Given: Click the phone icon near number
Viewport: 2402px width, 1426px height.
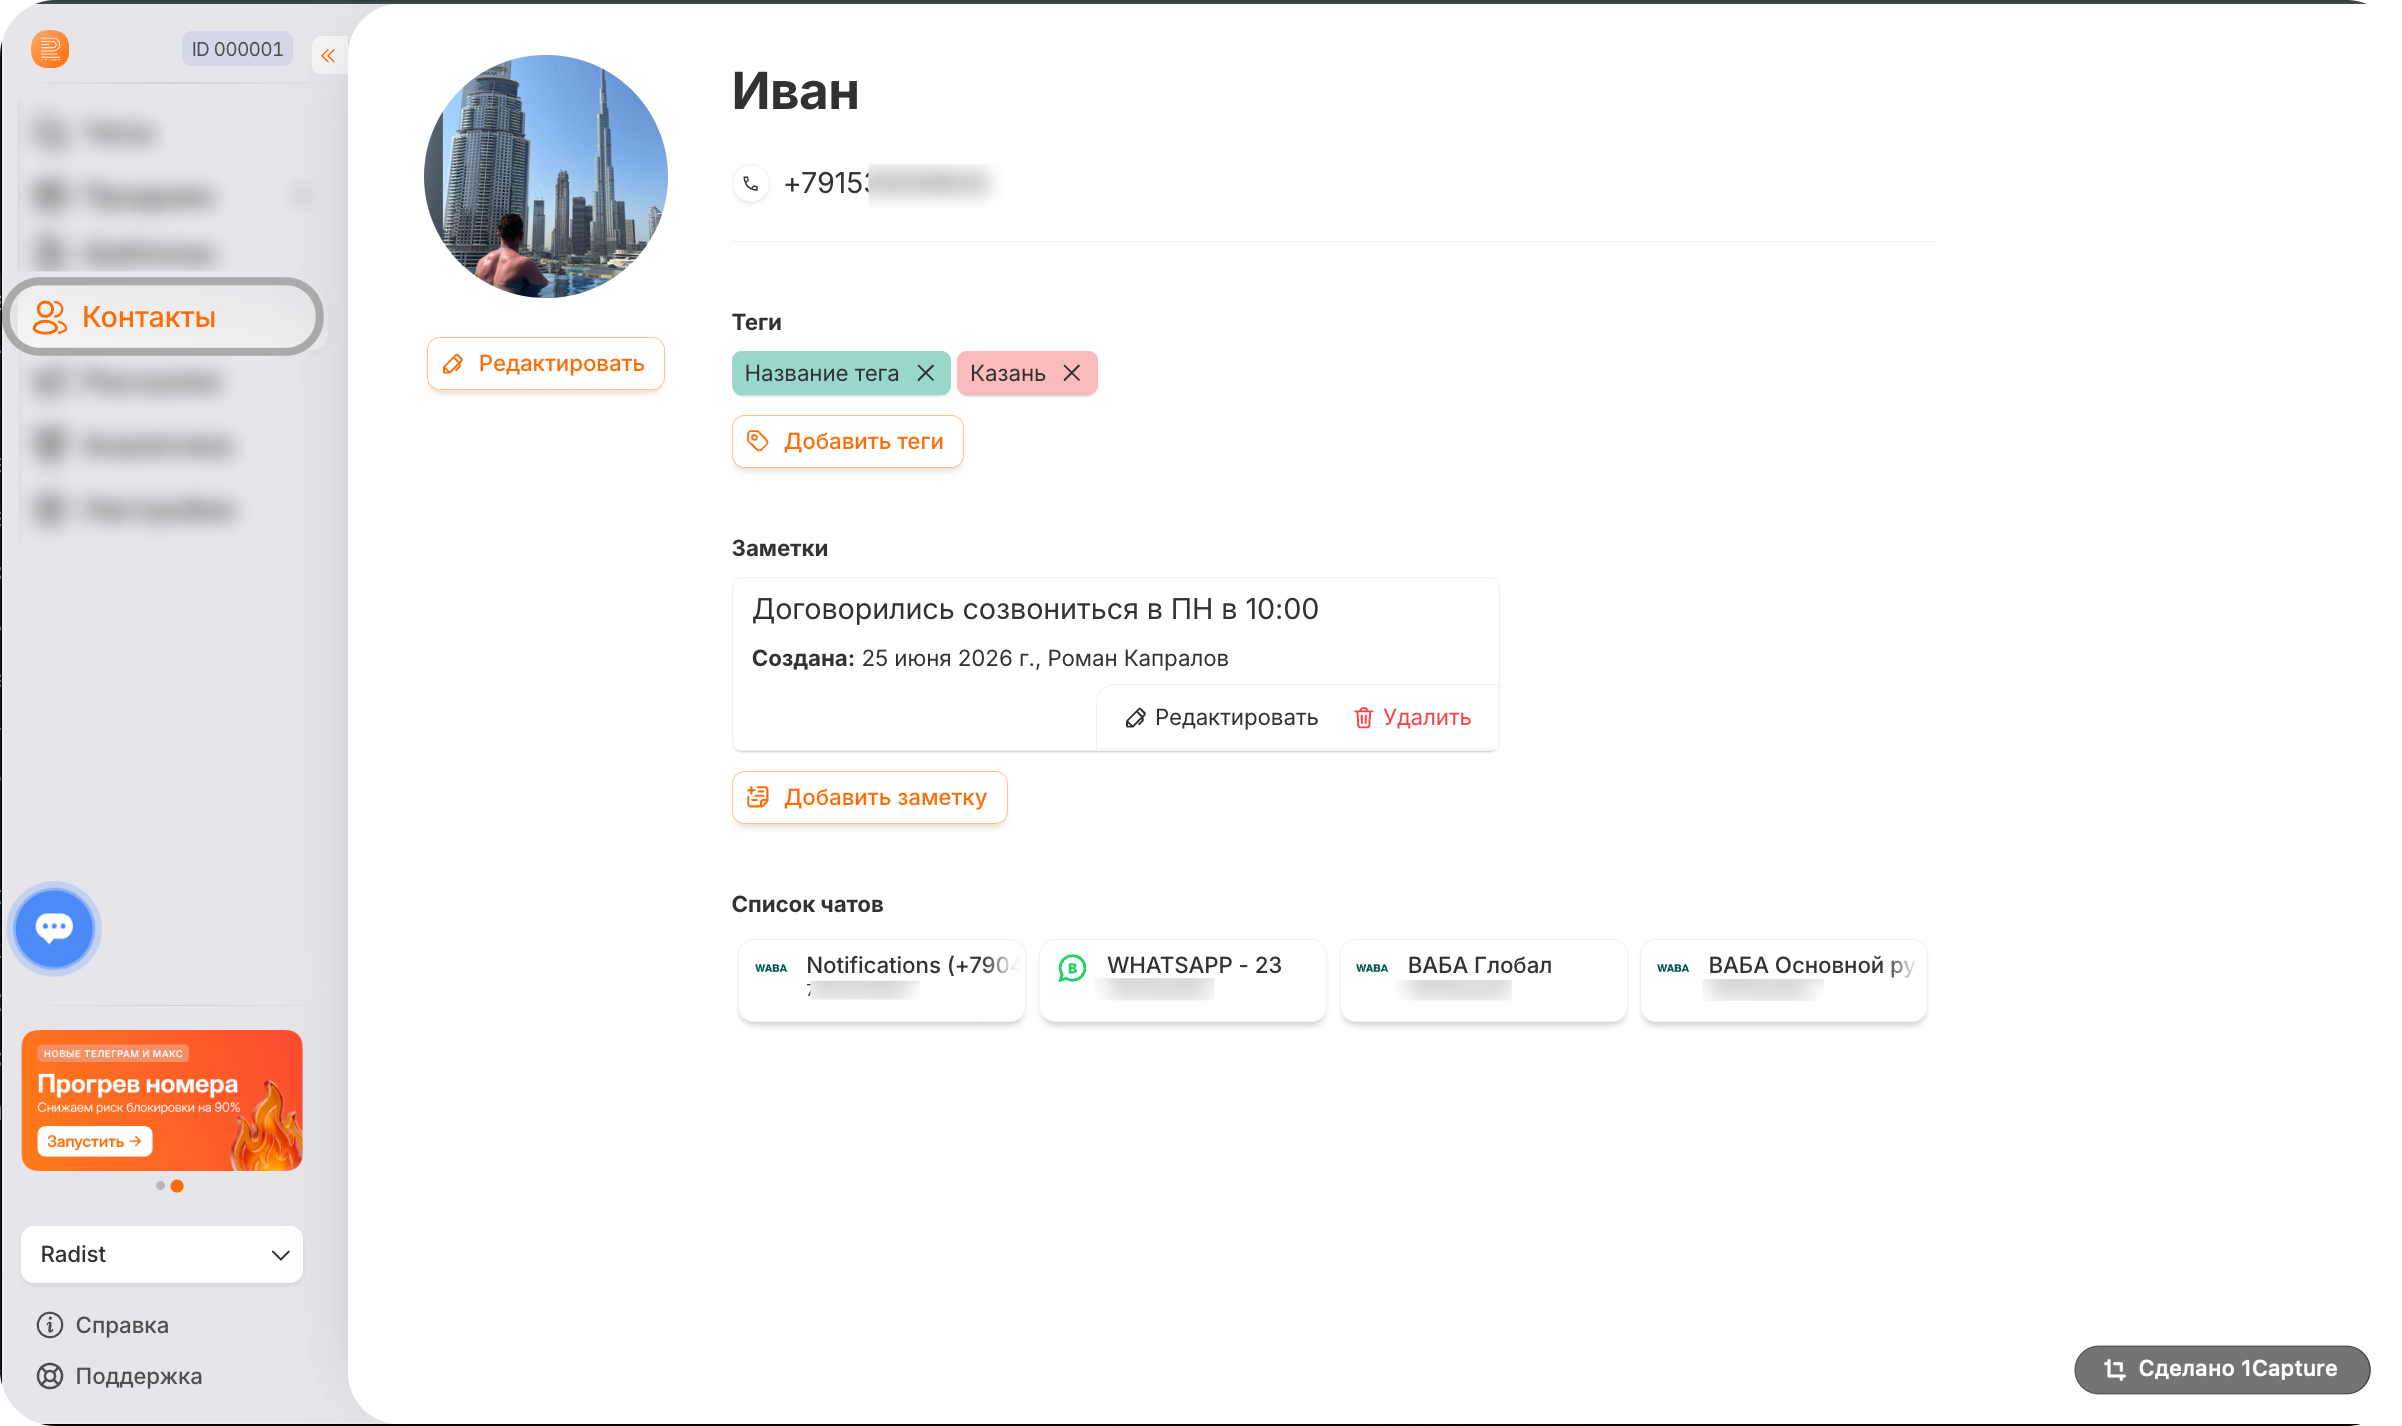Looking at the screenshot, I should pyautogui.click(x=751, y=183).
